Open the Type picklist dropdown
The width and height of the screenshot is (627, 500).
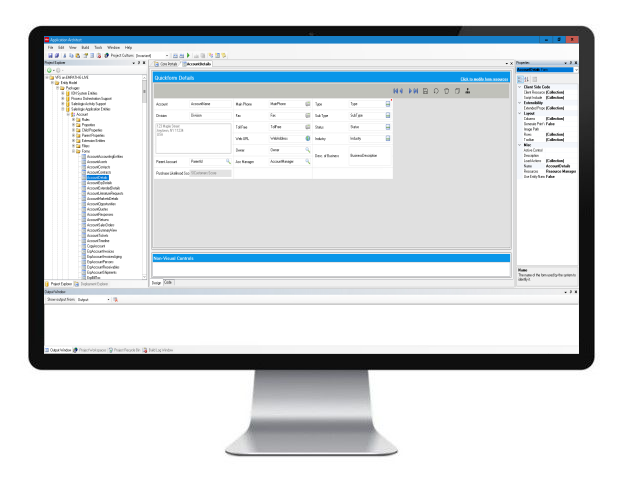pyautogui.click(x=387, y=104)
